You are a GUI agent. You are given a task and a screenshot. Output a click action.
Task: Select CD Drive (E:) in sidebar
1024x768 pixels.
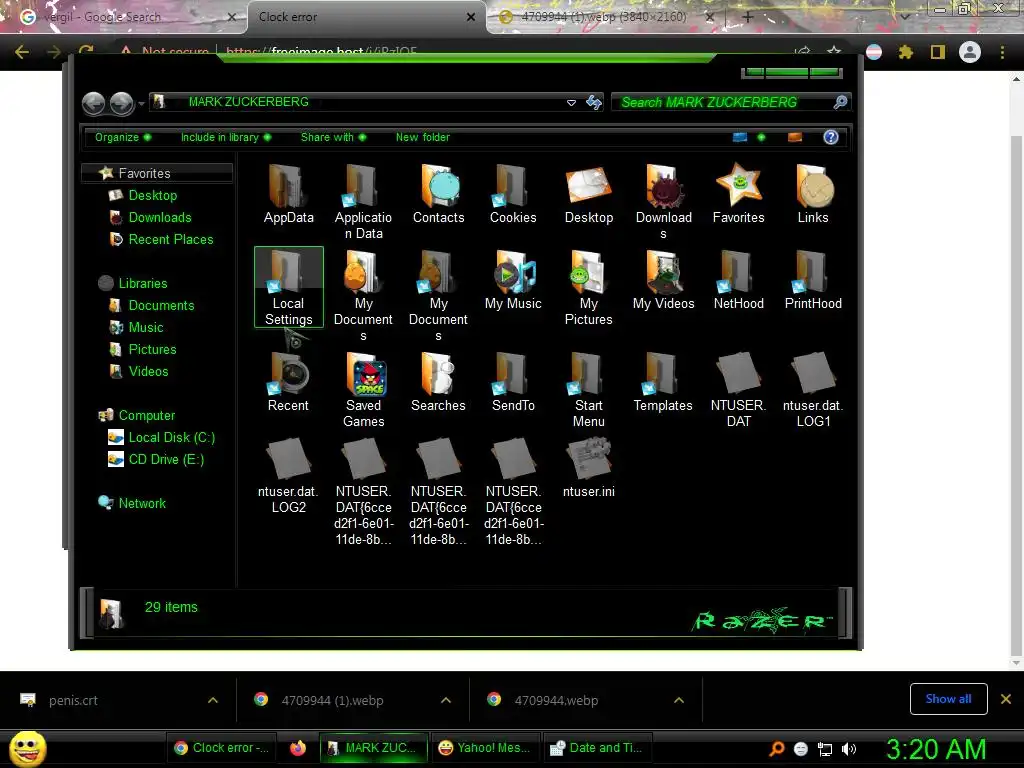tap(165, 460)
